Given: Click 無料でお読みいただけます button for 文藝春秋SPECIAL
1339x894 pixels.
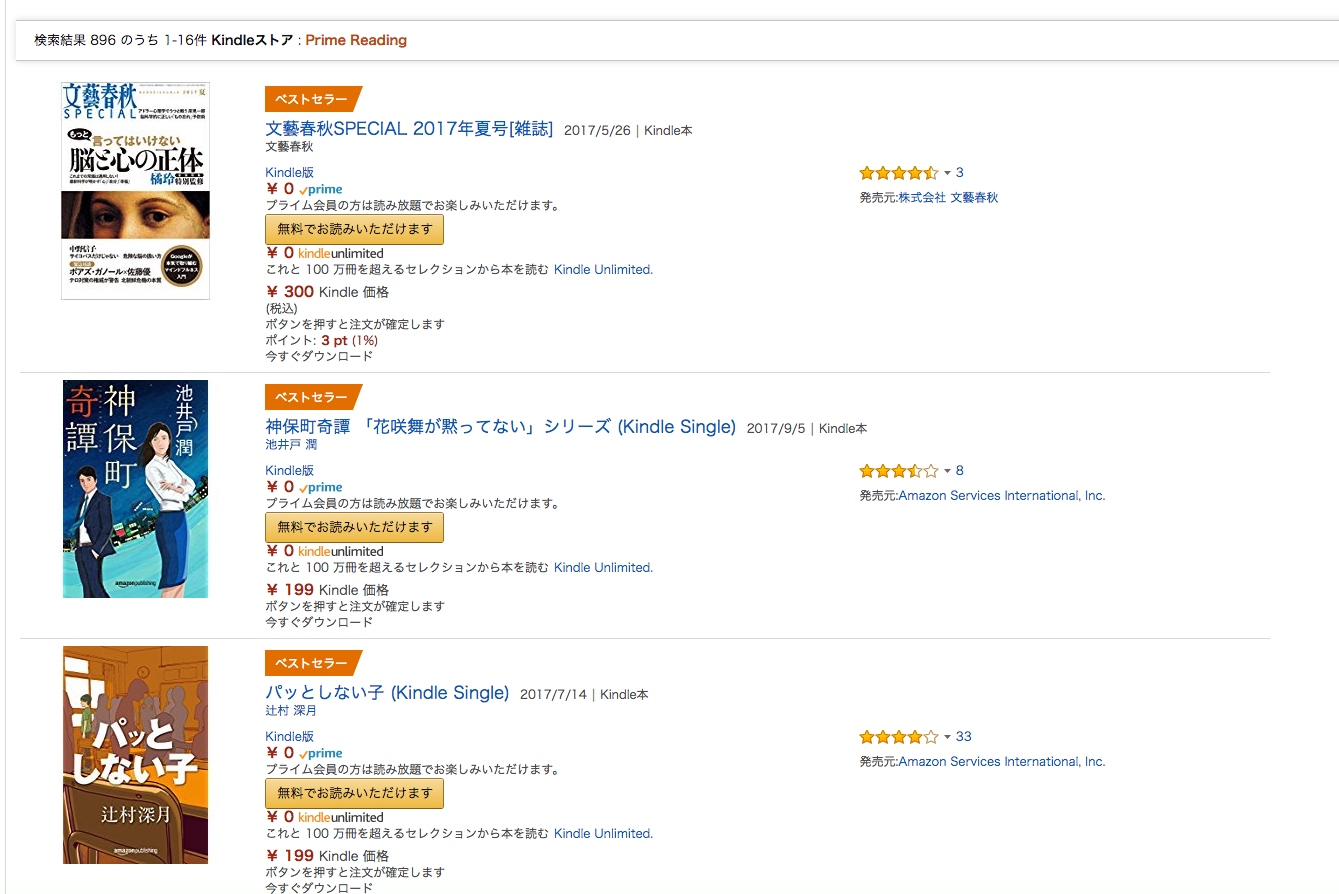Looking at the screenshot, I should (x=354, y=229).
